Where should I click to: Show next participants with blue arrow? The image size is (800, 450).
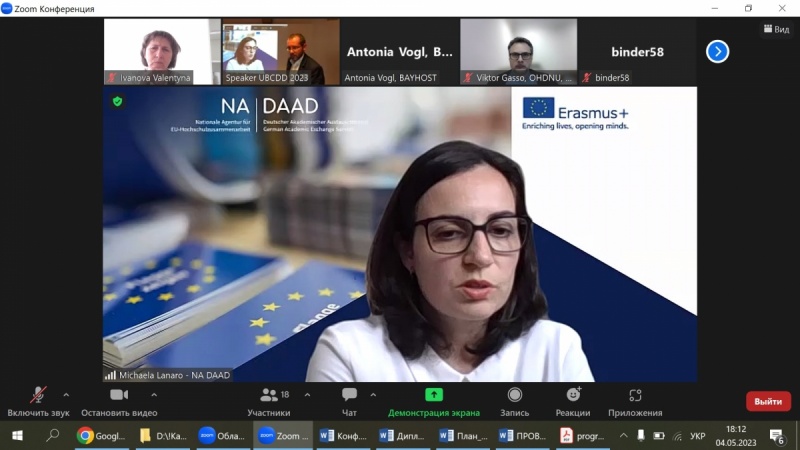pyautogui.click(x=717, y=51)
